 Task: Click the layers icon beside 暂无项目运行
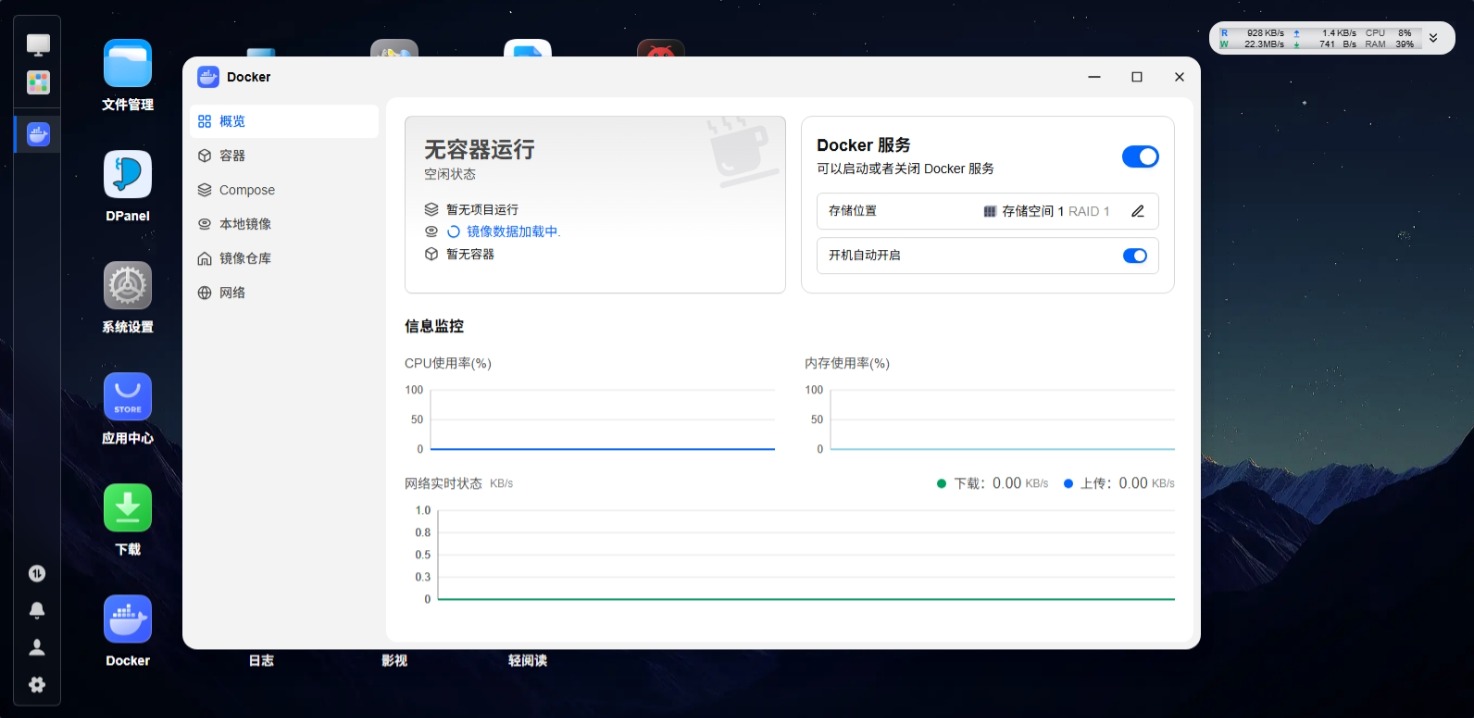(x=431, y=209)
